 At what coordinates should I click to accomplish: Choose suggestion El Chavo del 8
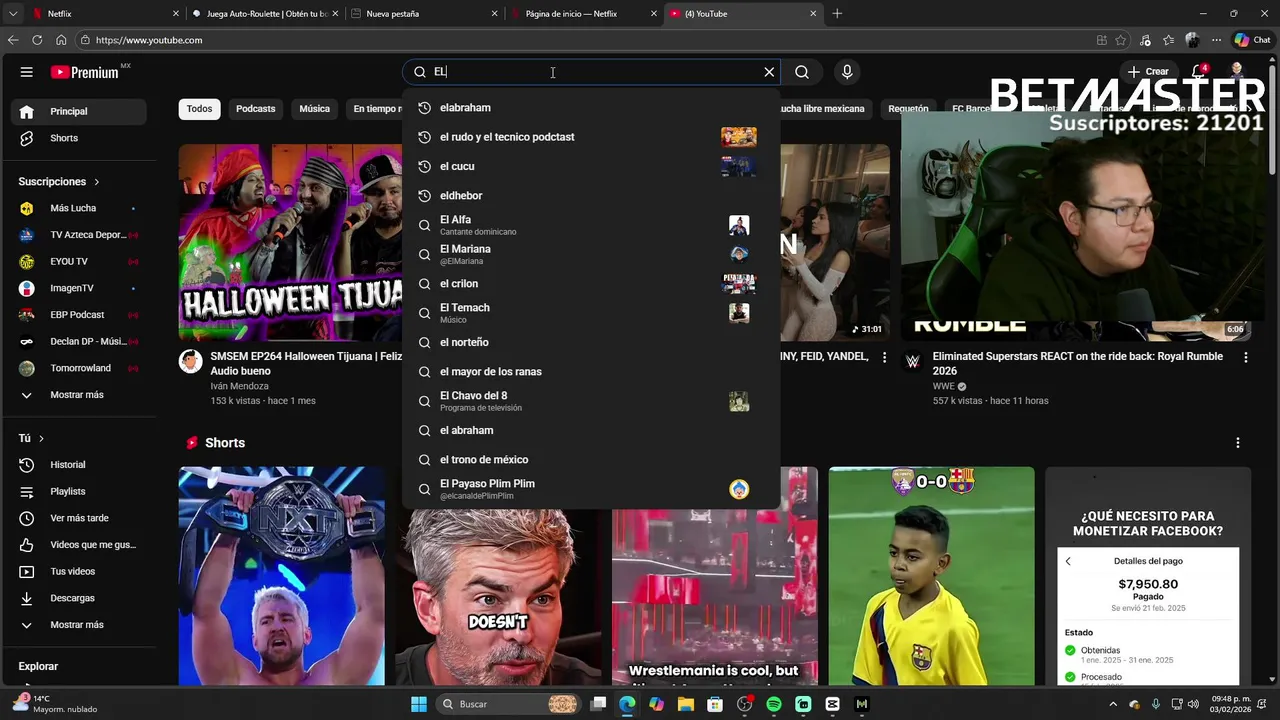coord(590,401)
